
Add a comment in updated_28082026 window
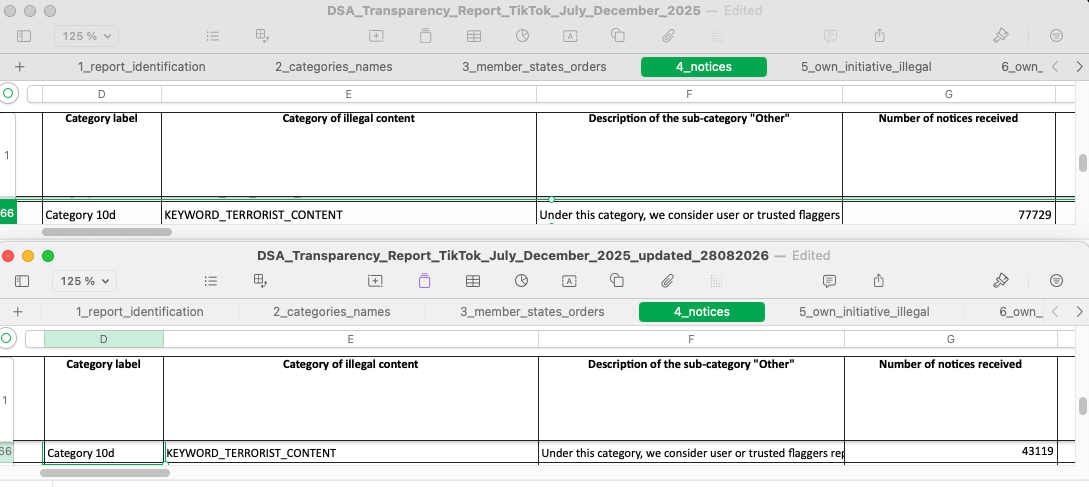(829, 281)
